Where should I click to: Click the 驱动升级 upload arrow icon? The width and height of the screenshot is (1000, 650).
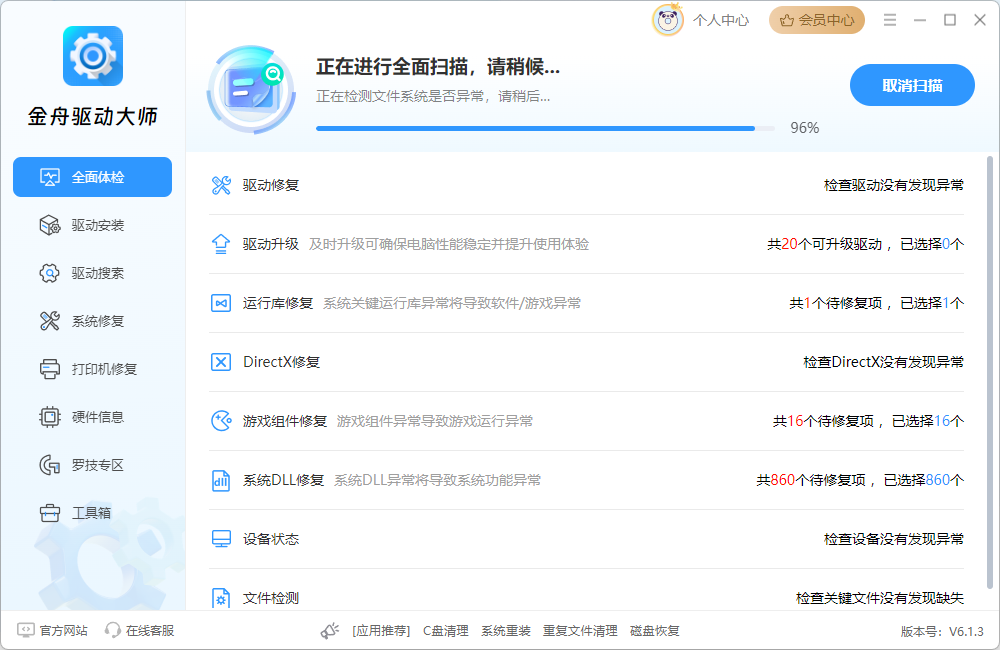(221, 244)
